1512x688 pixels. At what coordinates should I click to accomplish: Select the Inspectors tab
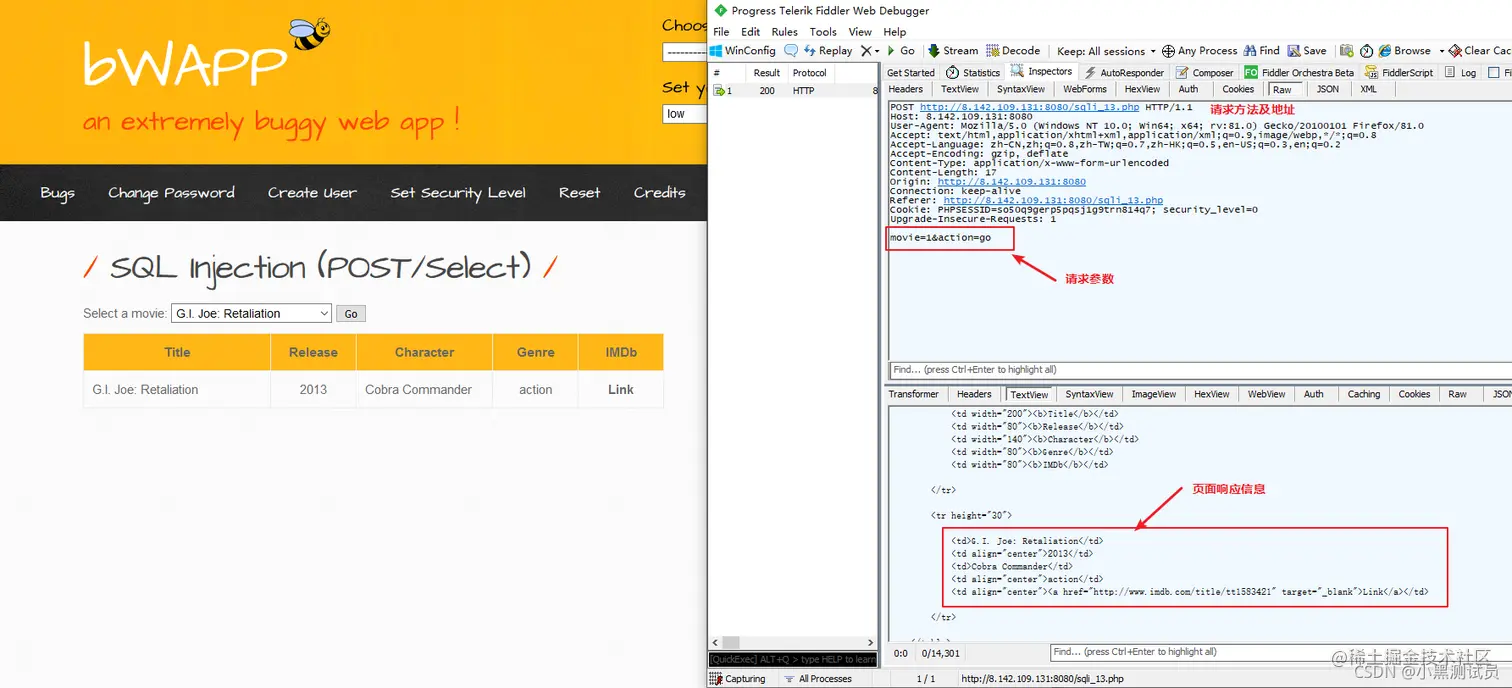[x=1041, y=71]
